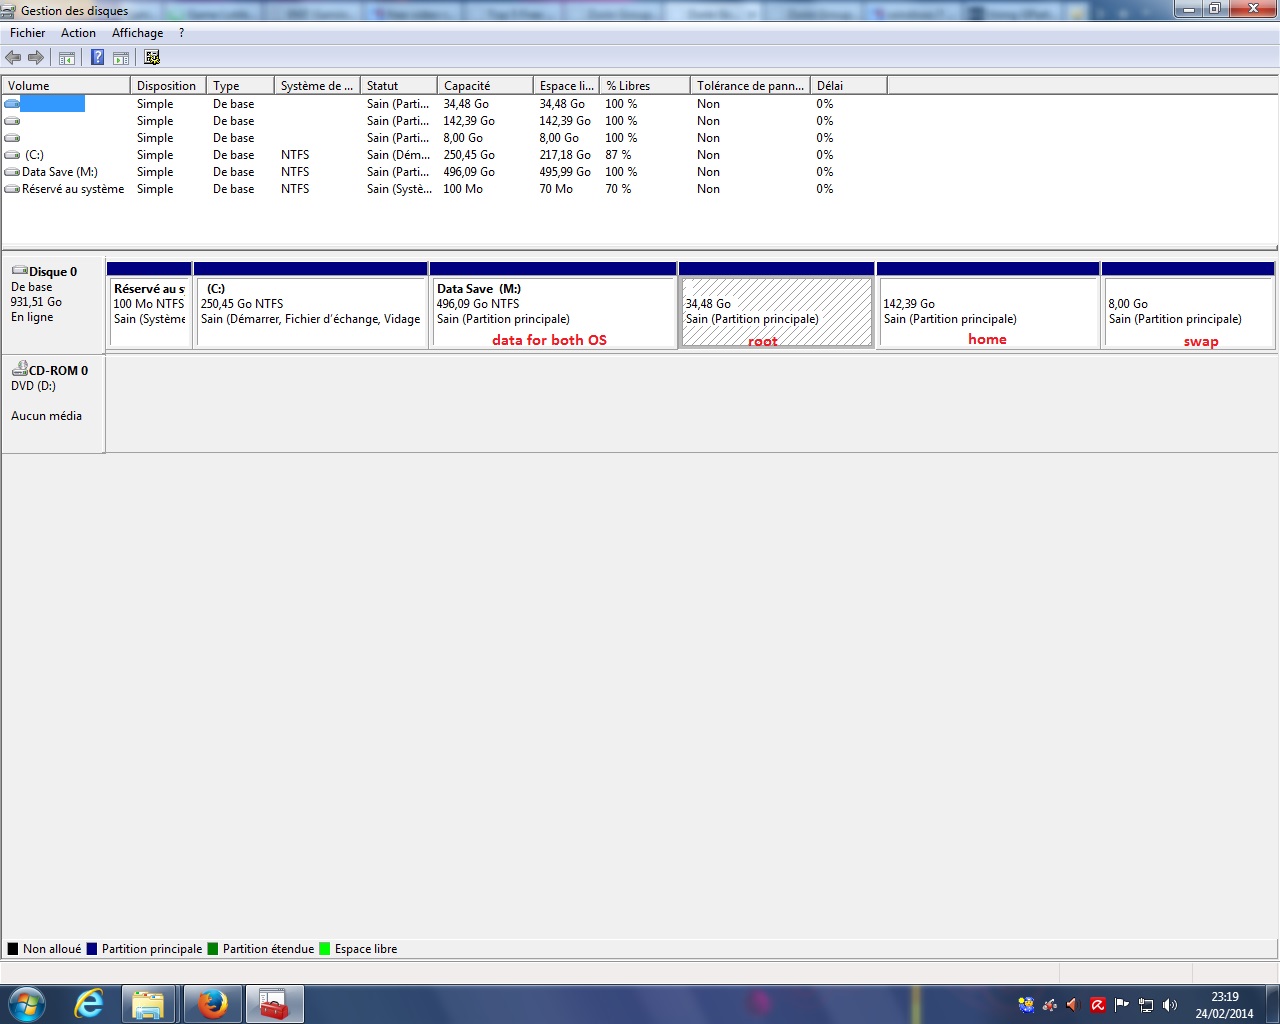1280x1024 pixels.
Task: Click the disk settings icon in toolbar
Action: 152,58
